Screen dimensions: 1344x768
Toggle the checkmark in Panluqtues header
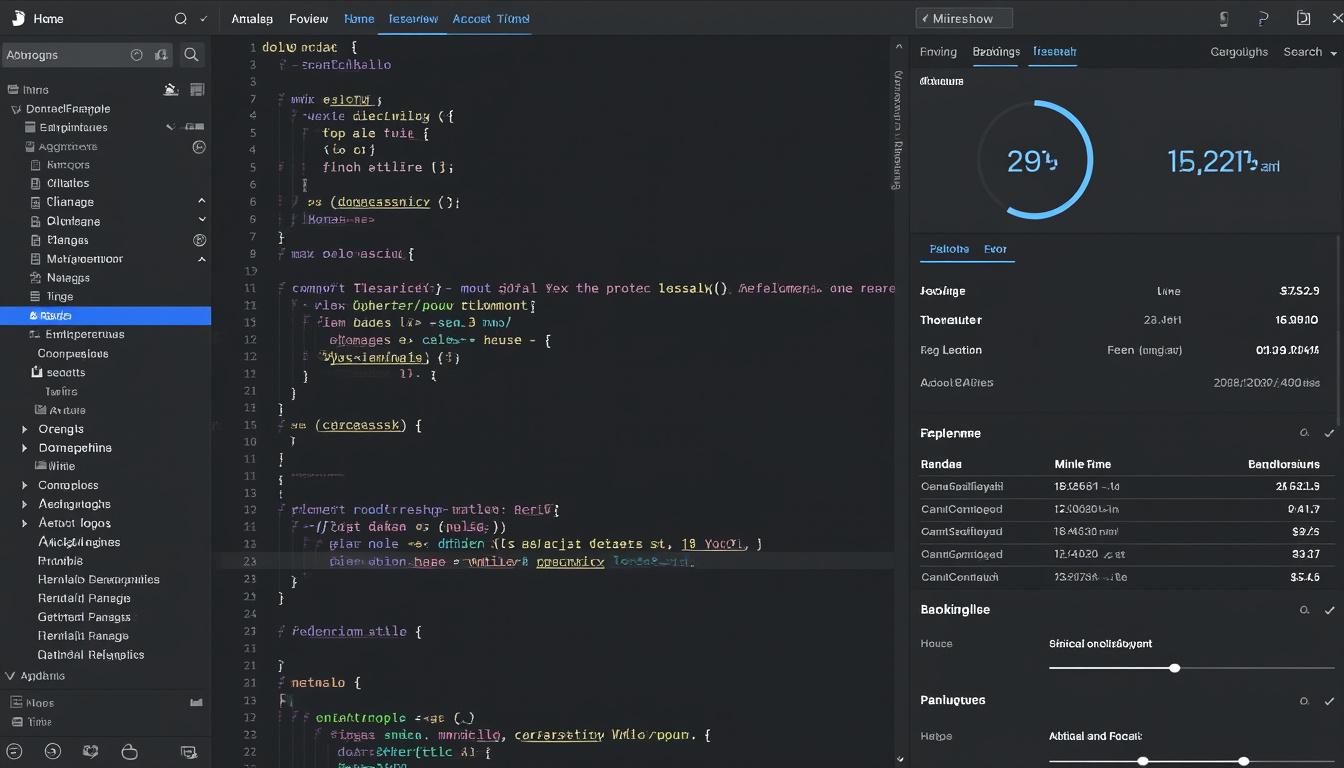1329,701
